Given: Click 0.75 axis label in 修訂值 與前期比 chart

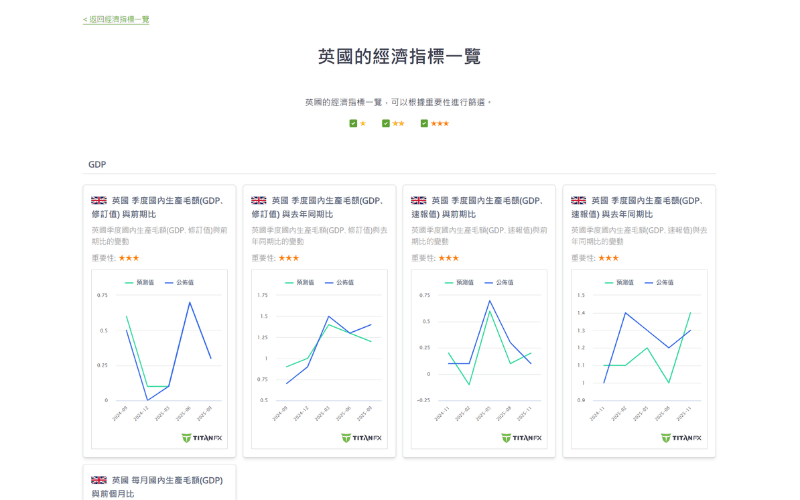Looking at the screenshot, I should tap(103, 295).
